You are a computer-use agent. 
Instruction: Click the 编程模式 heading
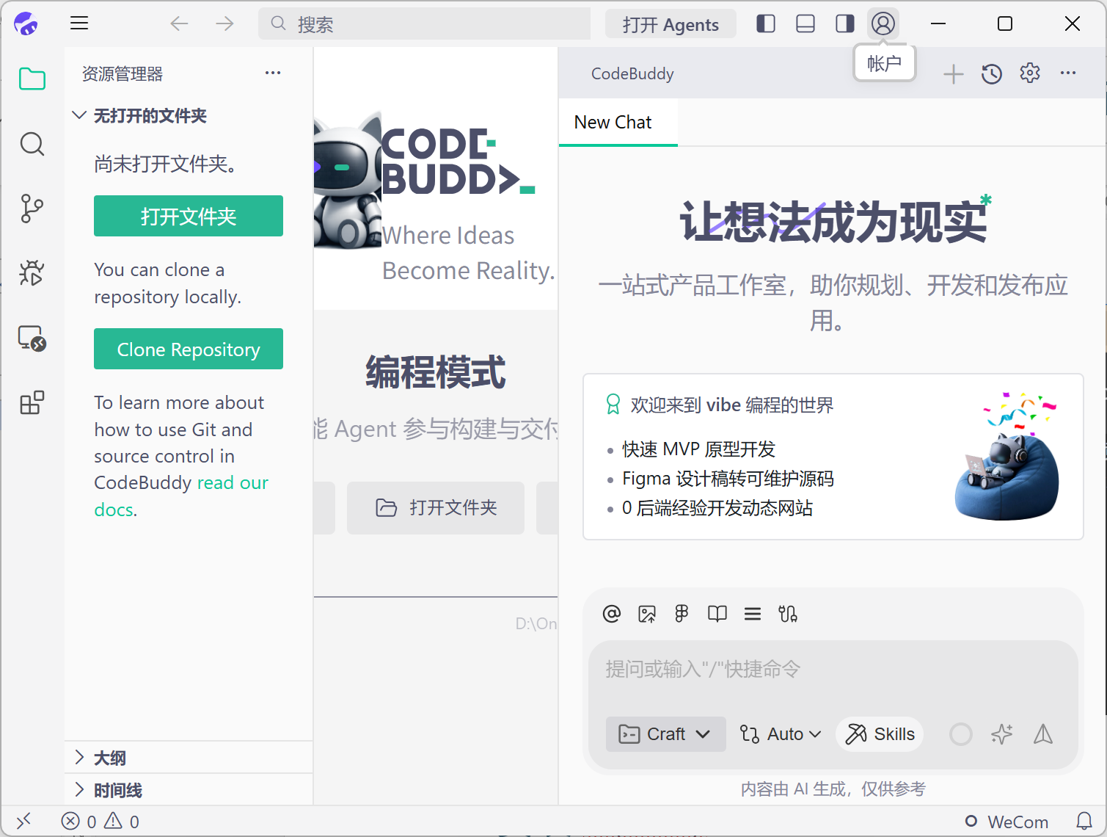436,372
